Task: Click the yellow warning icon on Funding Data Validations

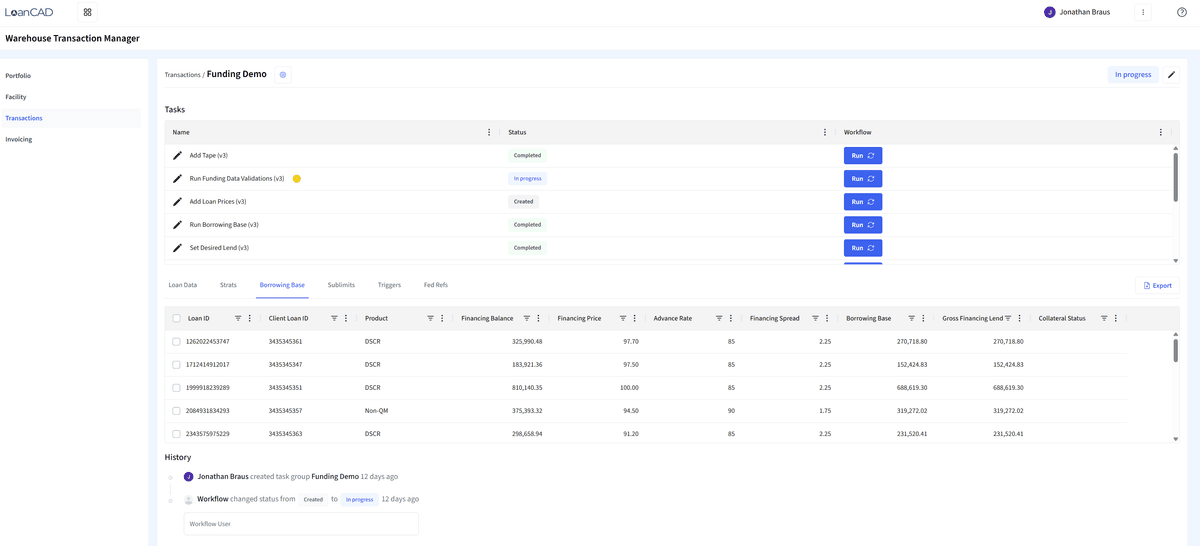Action: coord(297,179)
